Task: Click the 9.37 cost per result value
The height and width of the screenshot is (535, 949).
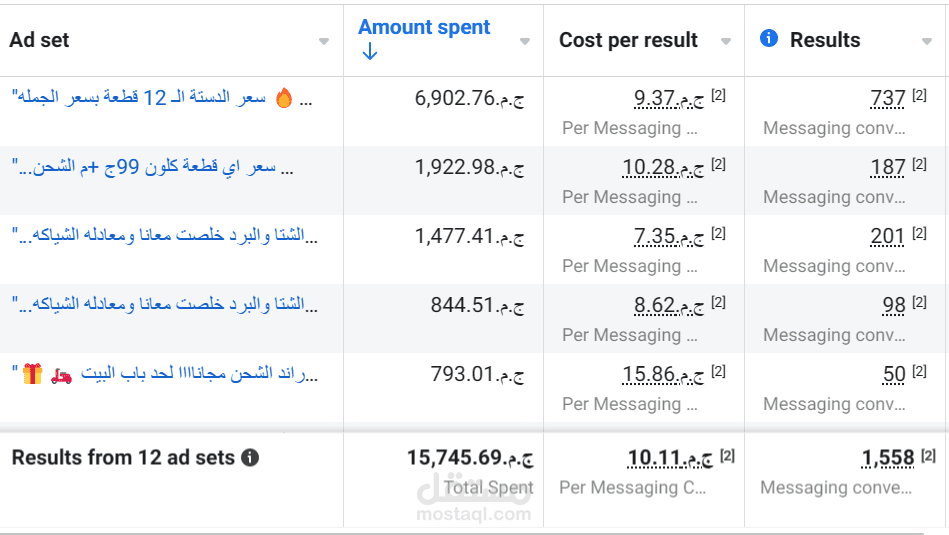Action: point(668,98)
